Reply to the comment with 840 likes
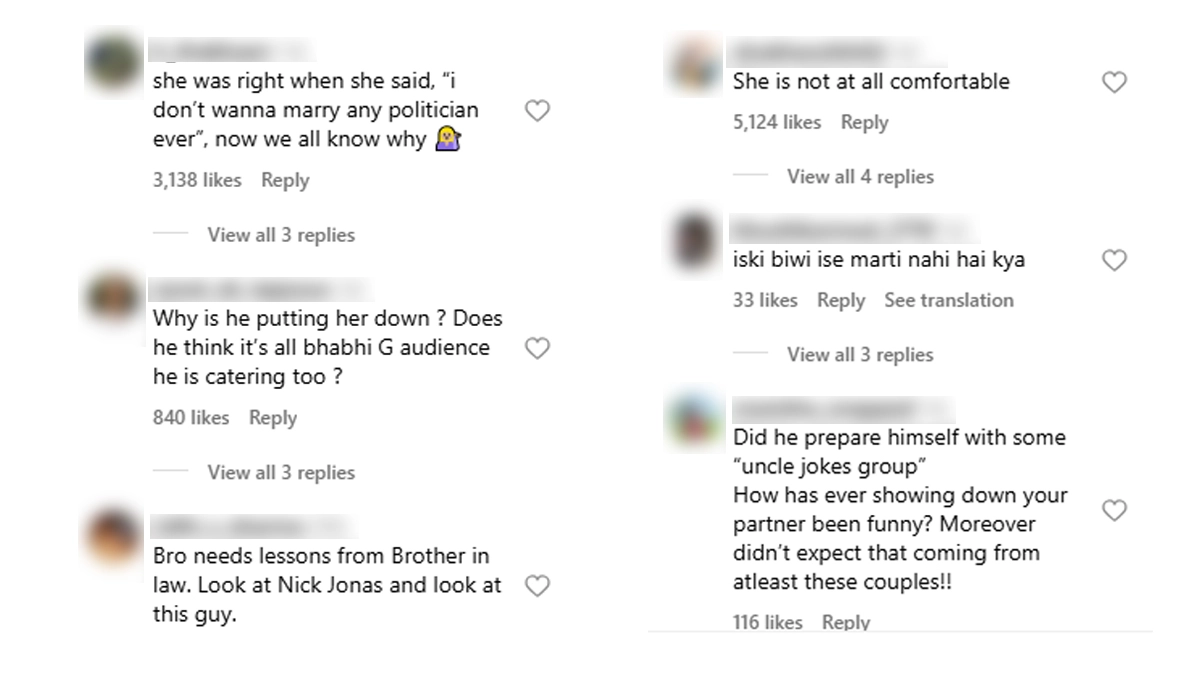This screenshot has height=675, width=1200. click(273, 418)
